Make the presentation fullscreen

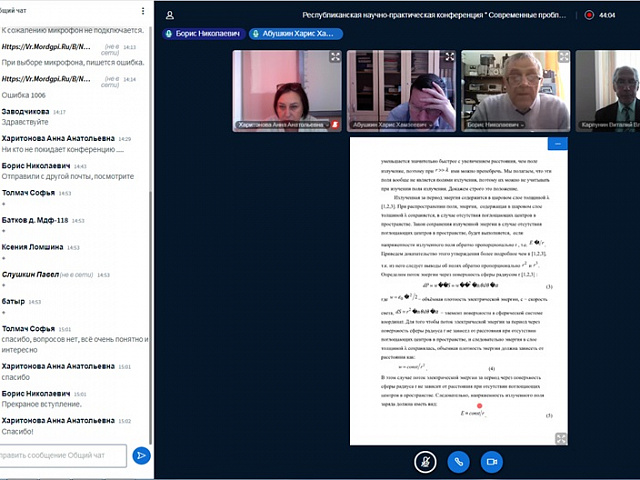561,438
